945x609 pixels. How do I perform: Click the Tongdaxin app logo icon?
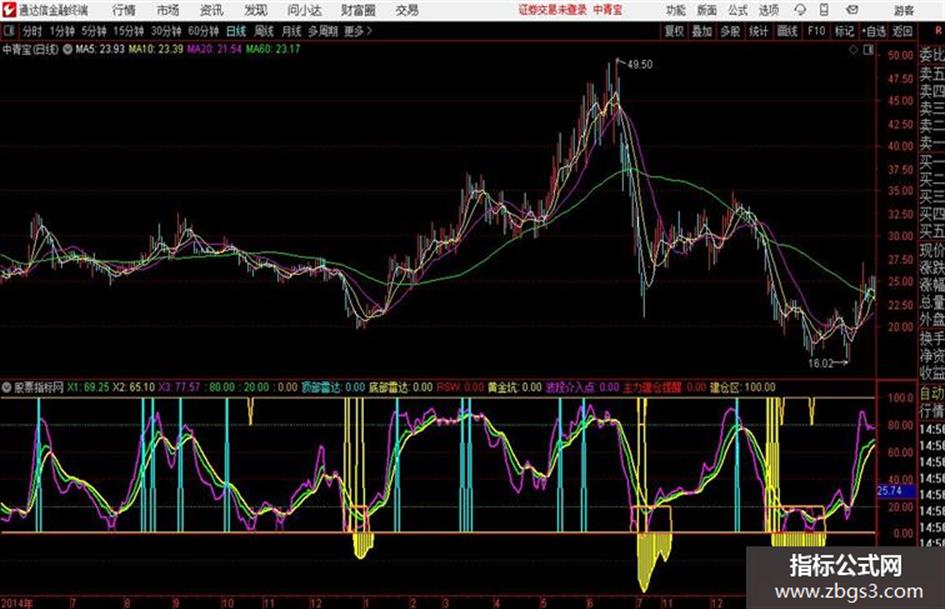[x=10, y=10]
